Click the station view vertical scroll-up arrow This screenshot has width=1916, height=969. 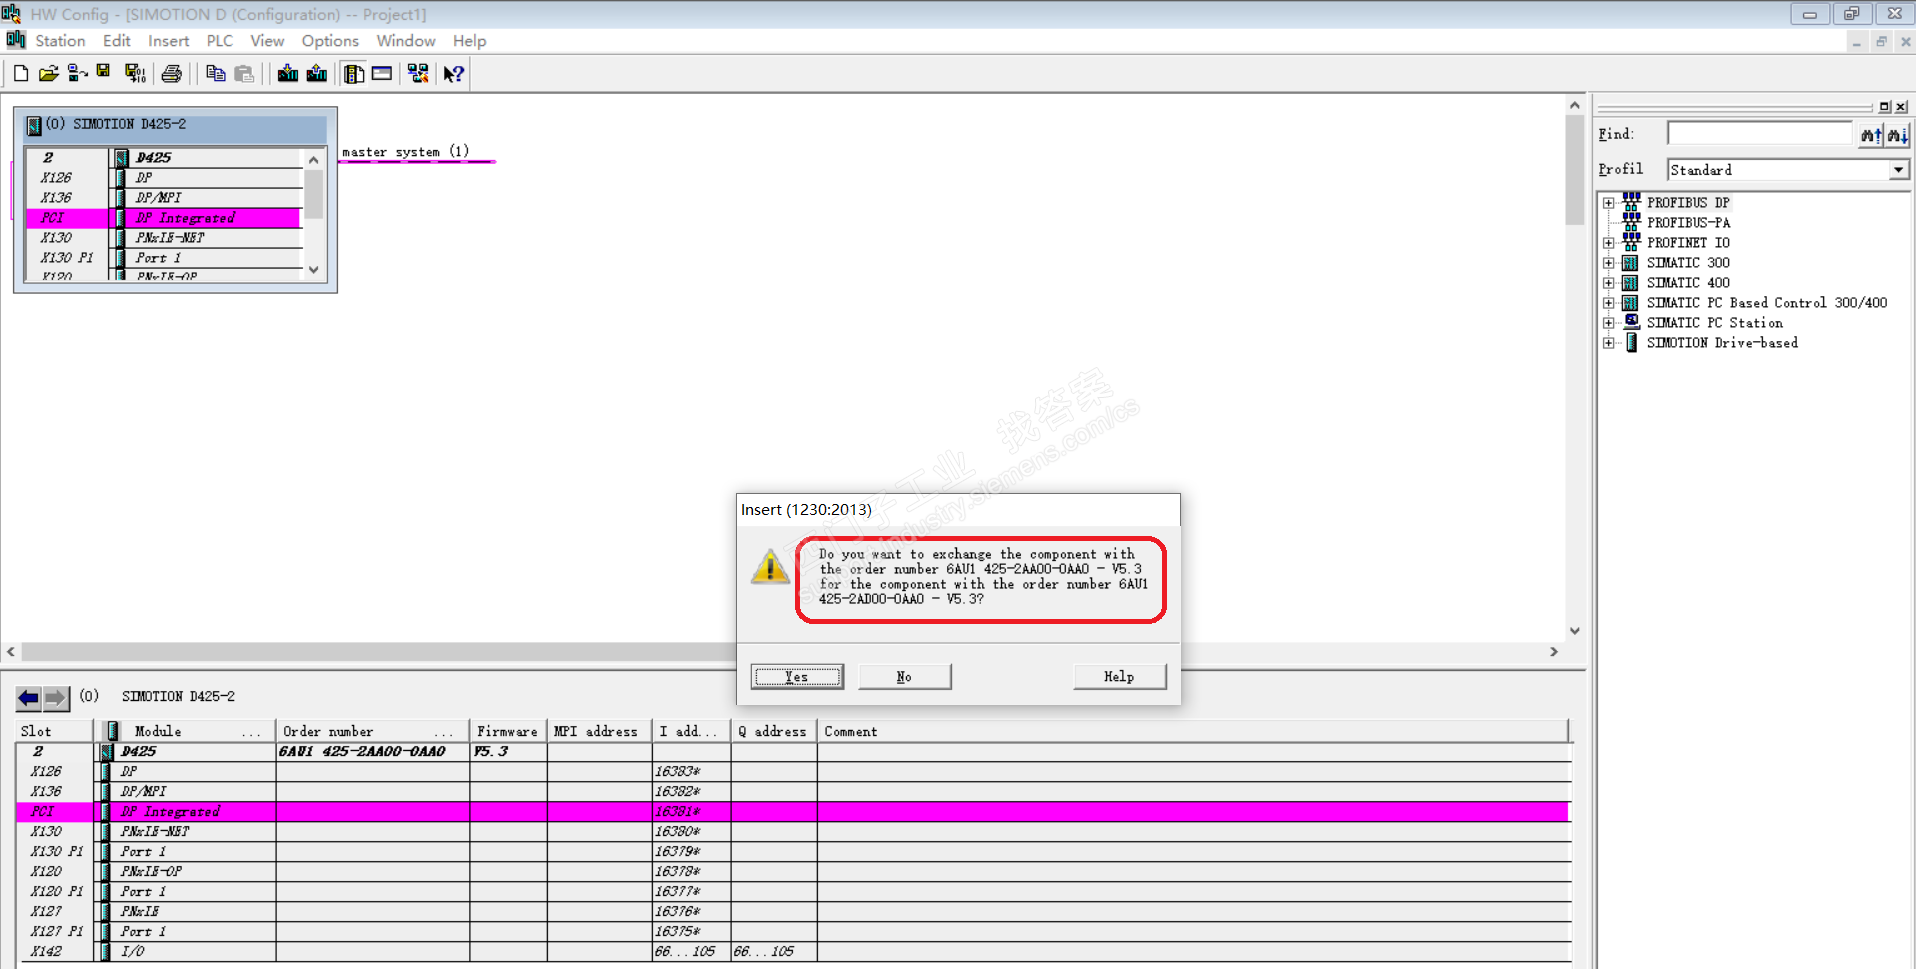(1575, 105)
